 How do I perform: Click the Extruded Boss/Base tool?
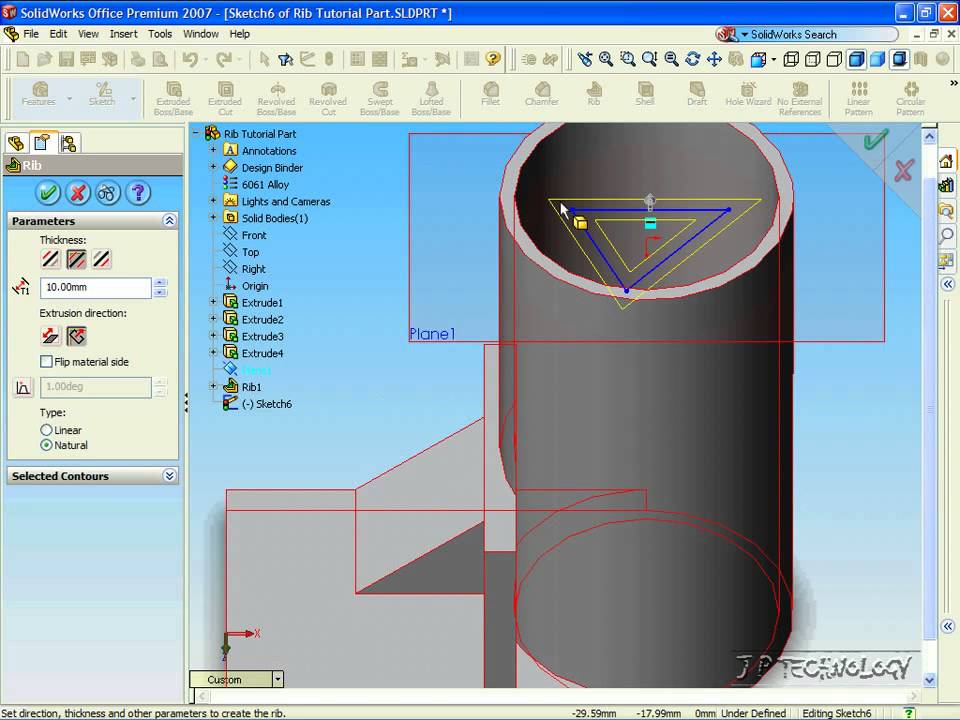click(173, 99)
